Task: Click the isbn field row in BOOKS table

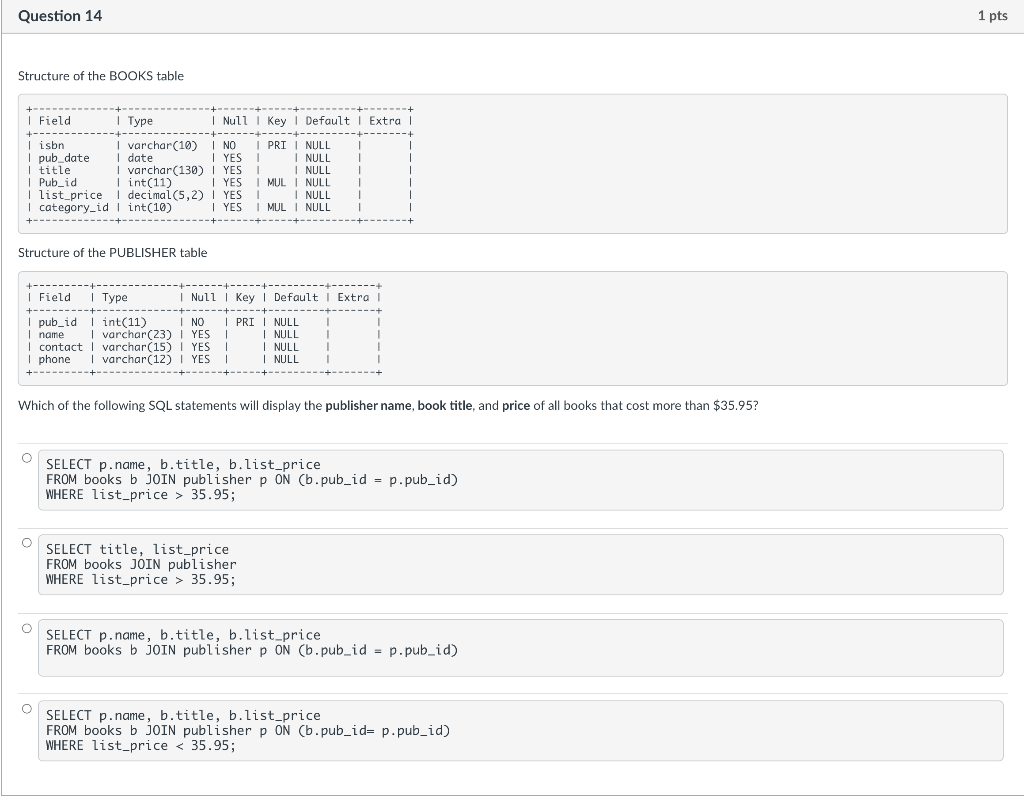Action: point(219,145)
